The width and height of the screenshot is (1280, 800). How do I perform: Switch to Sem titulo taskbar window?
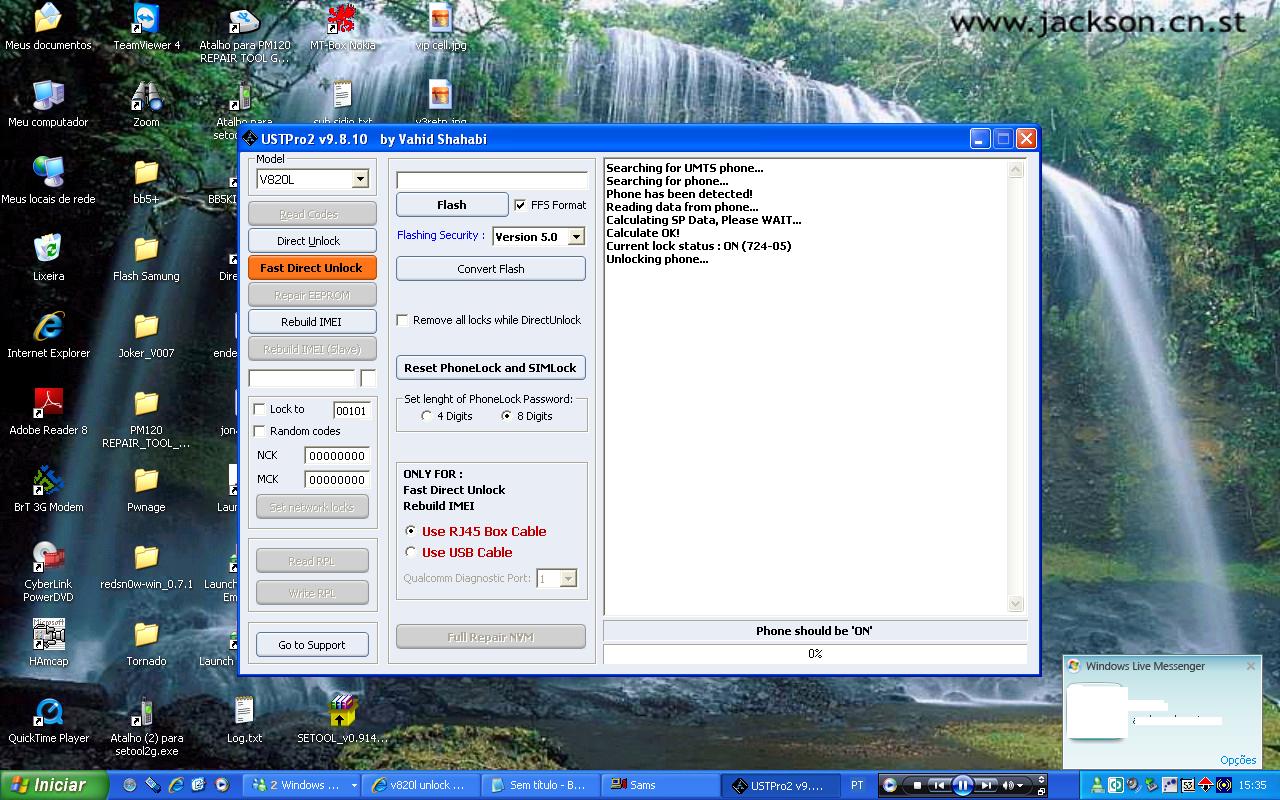(x=540, y=785)
